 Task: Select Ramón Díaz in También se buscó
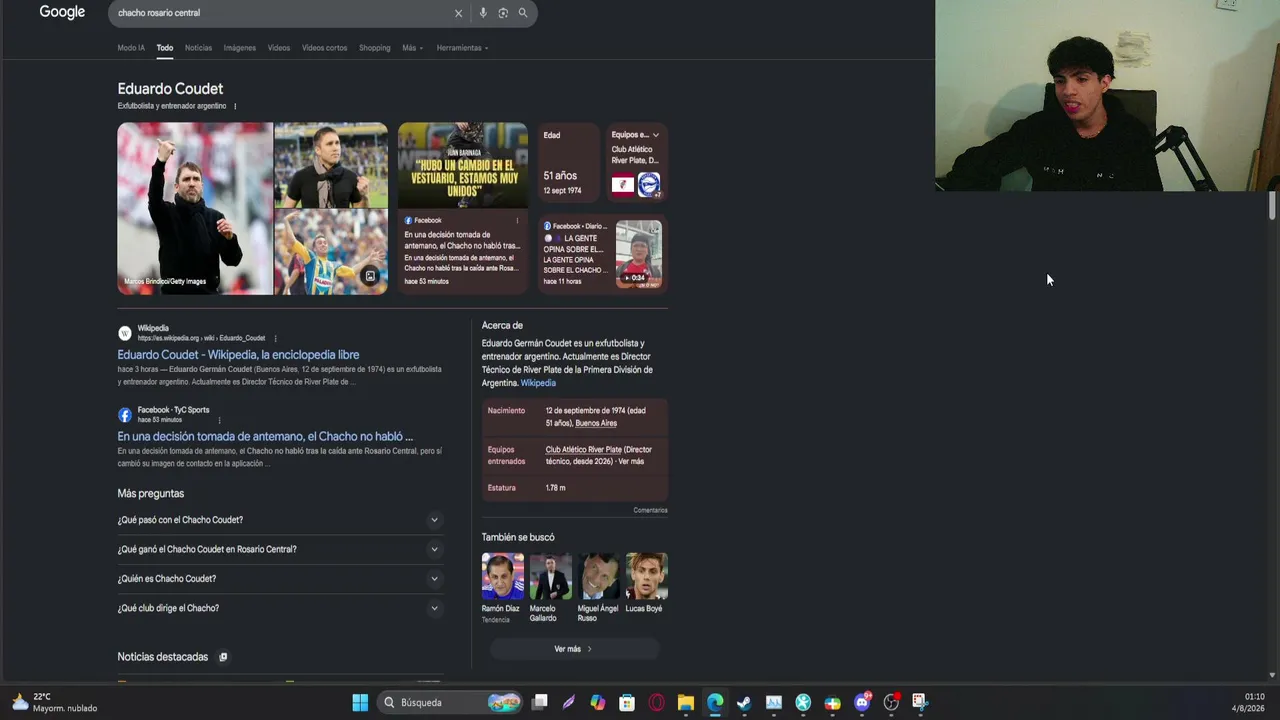click(502, 588)
